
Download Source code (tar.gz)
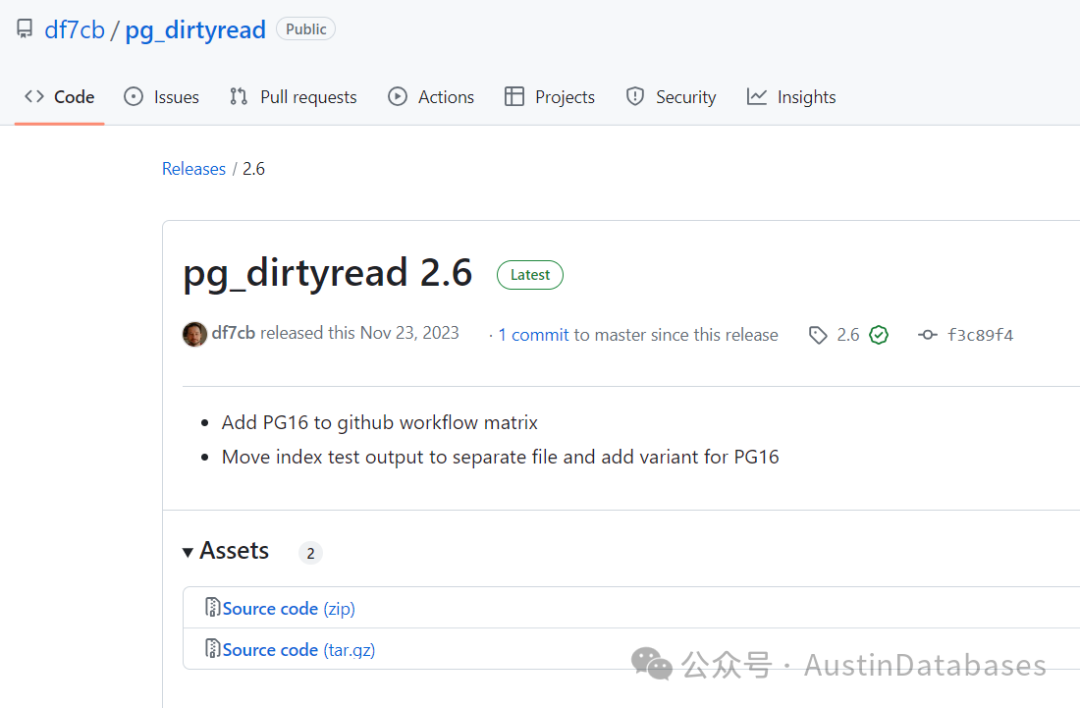[299, 650]
